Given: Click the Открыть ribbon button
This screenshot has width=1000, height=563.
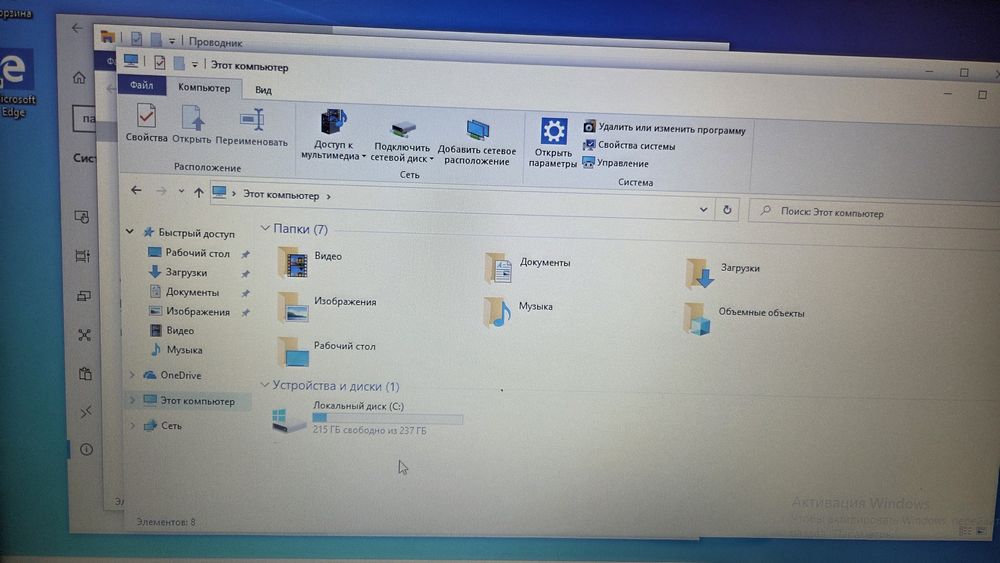Looking at the screenshot, I should pyautogui.click(x=191, y=124).
